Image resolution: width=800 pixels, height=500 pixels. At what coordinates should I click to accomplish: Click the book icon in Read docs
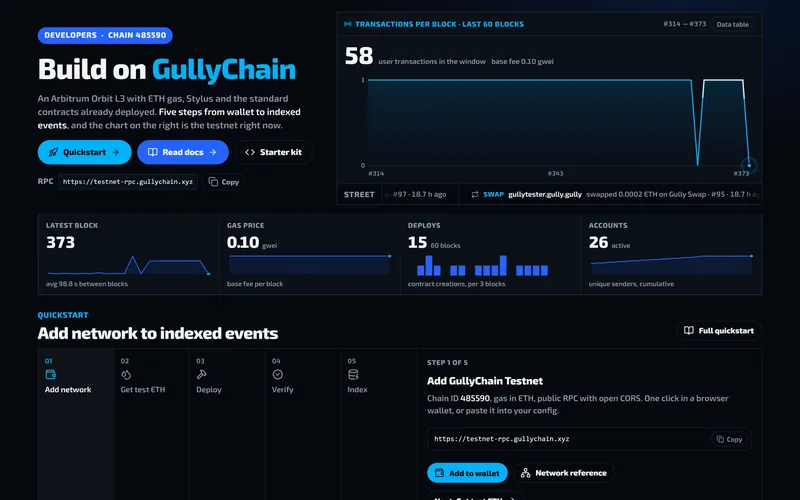click(153, 152)
